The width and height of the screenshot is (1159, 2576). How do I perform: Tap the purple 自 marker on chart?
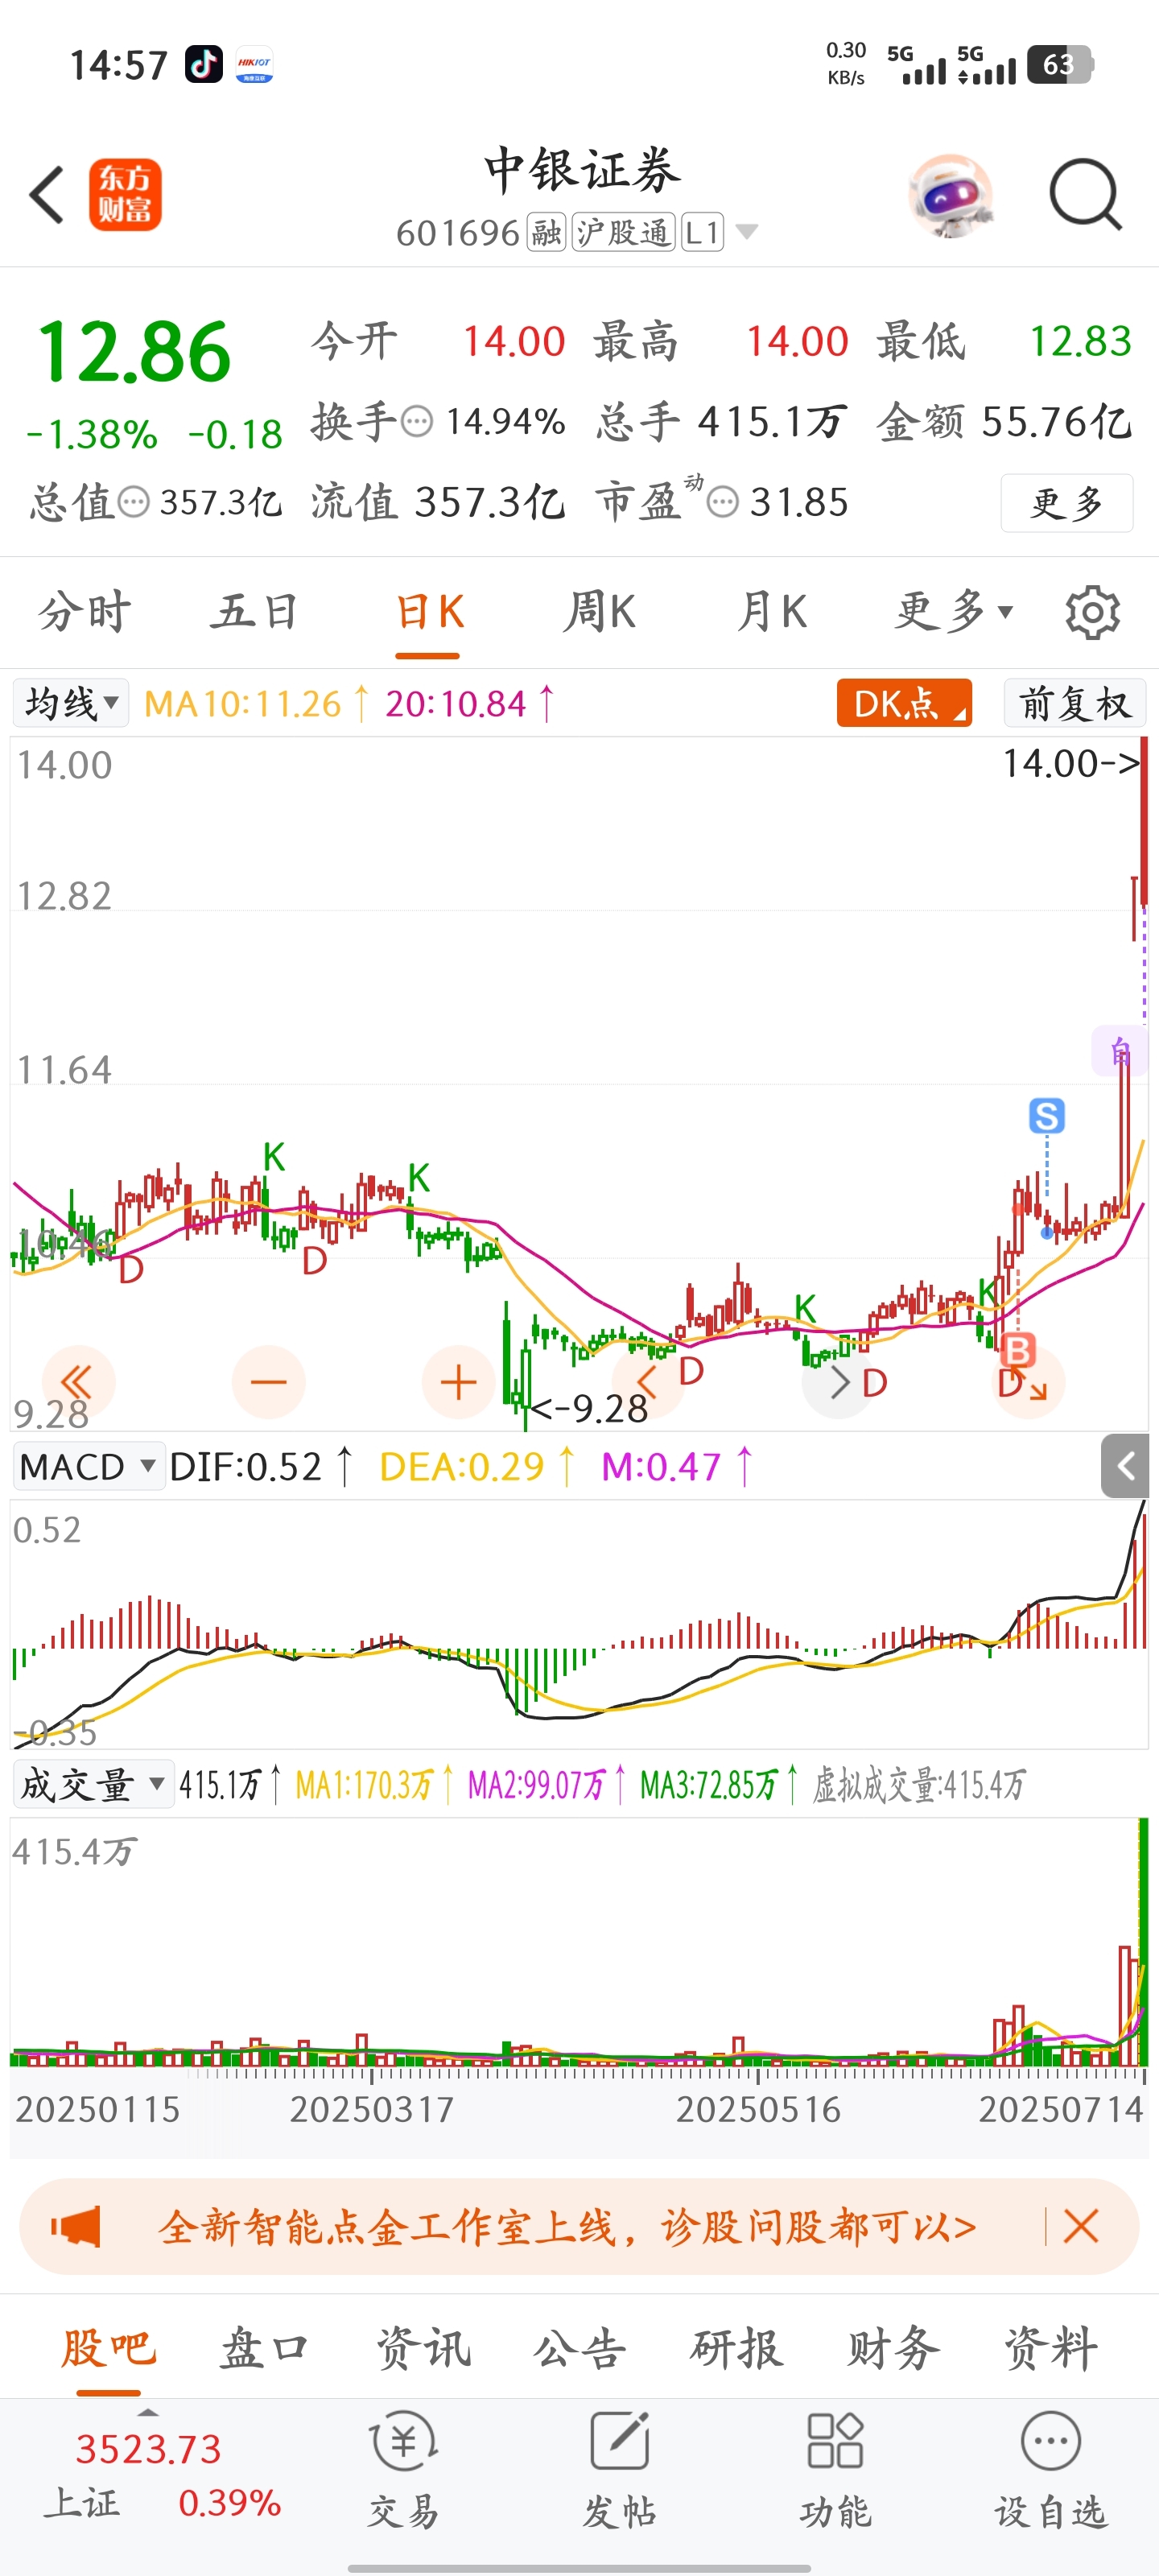tap(1120, 1051)
